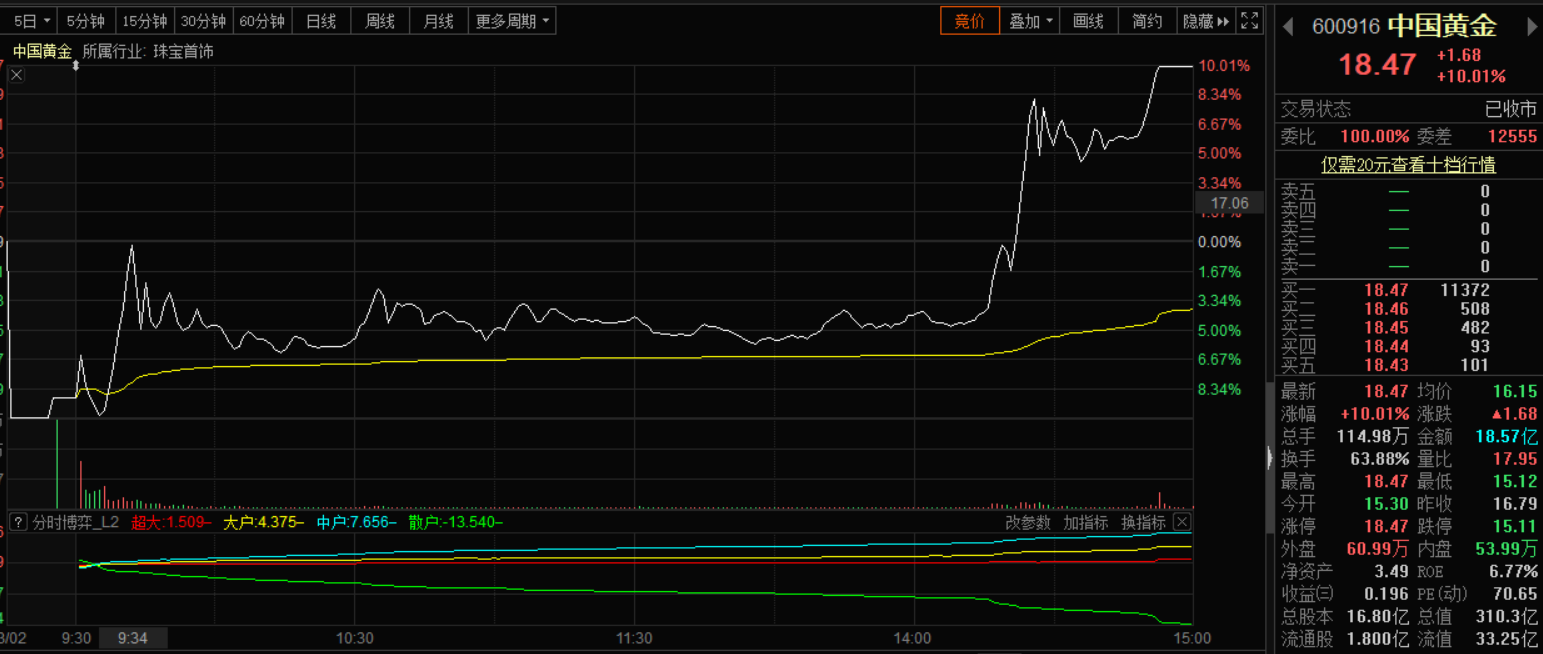The height and width of the screenshot is (654, 1543).
Task: Open the 5日 period dropdown
Action: coord(31,21)
